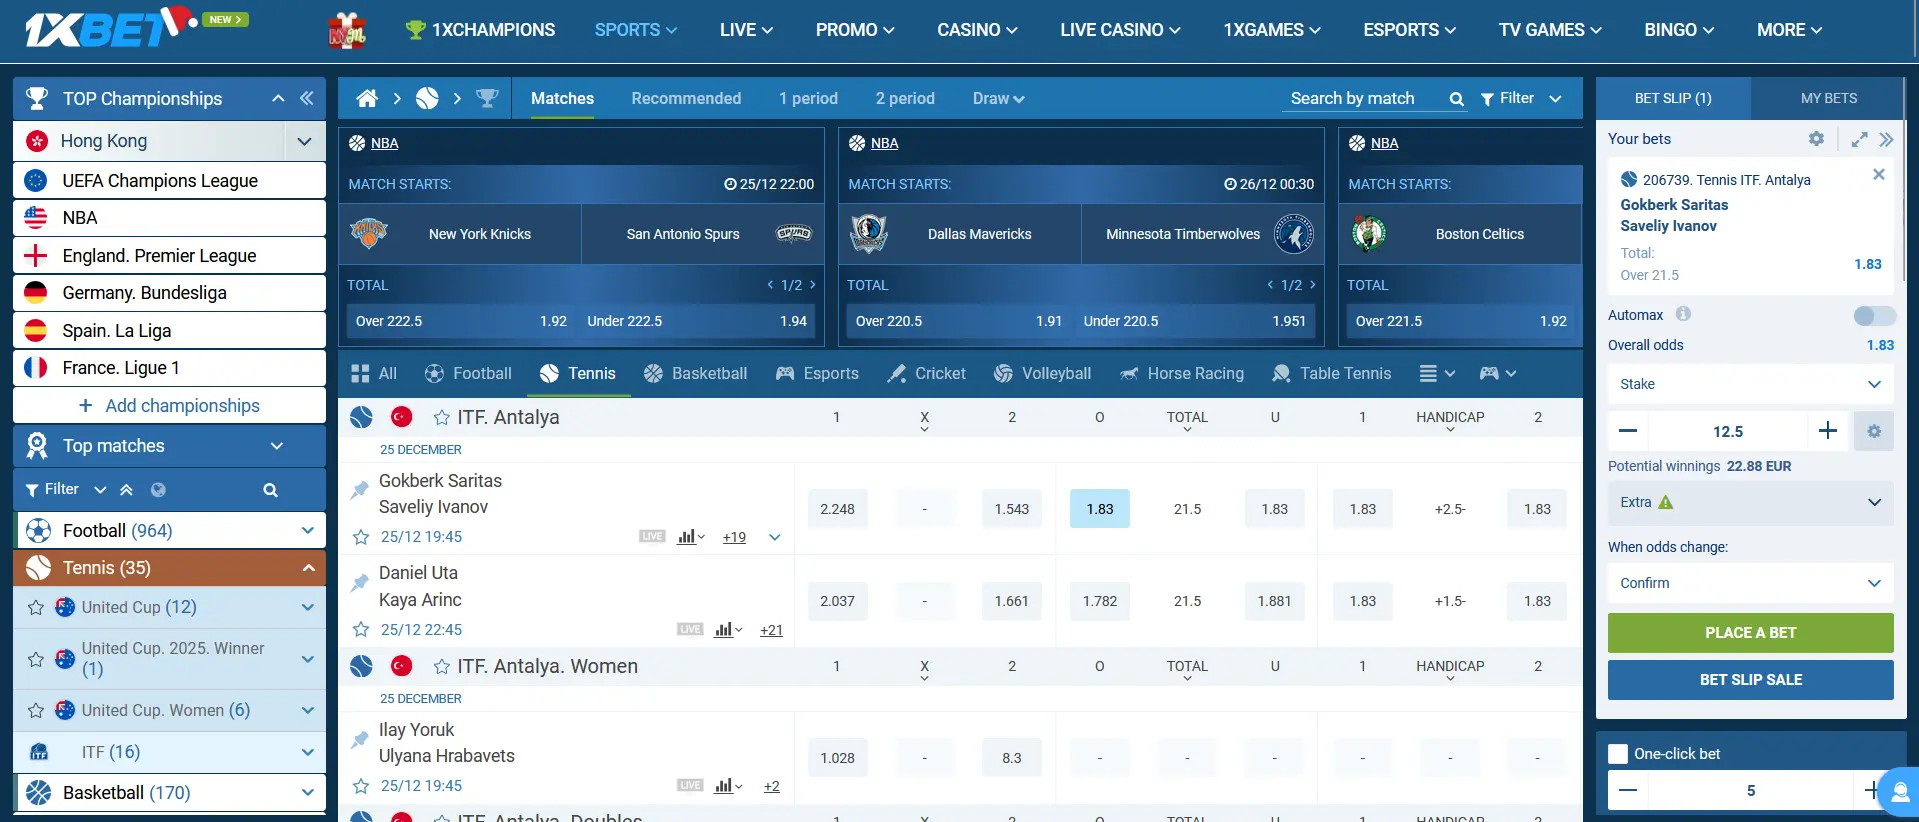
Task: Open the Confirm odds change dropdown
Action: pyautogui.click(x=1750, y=583)
